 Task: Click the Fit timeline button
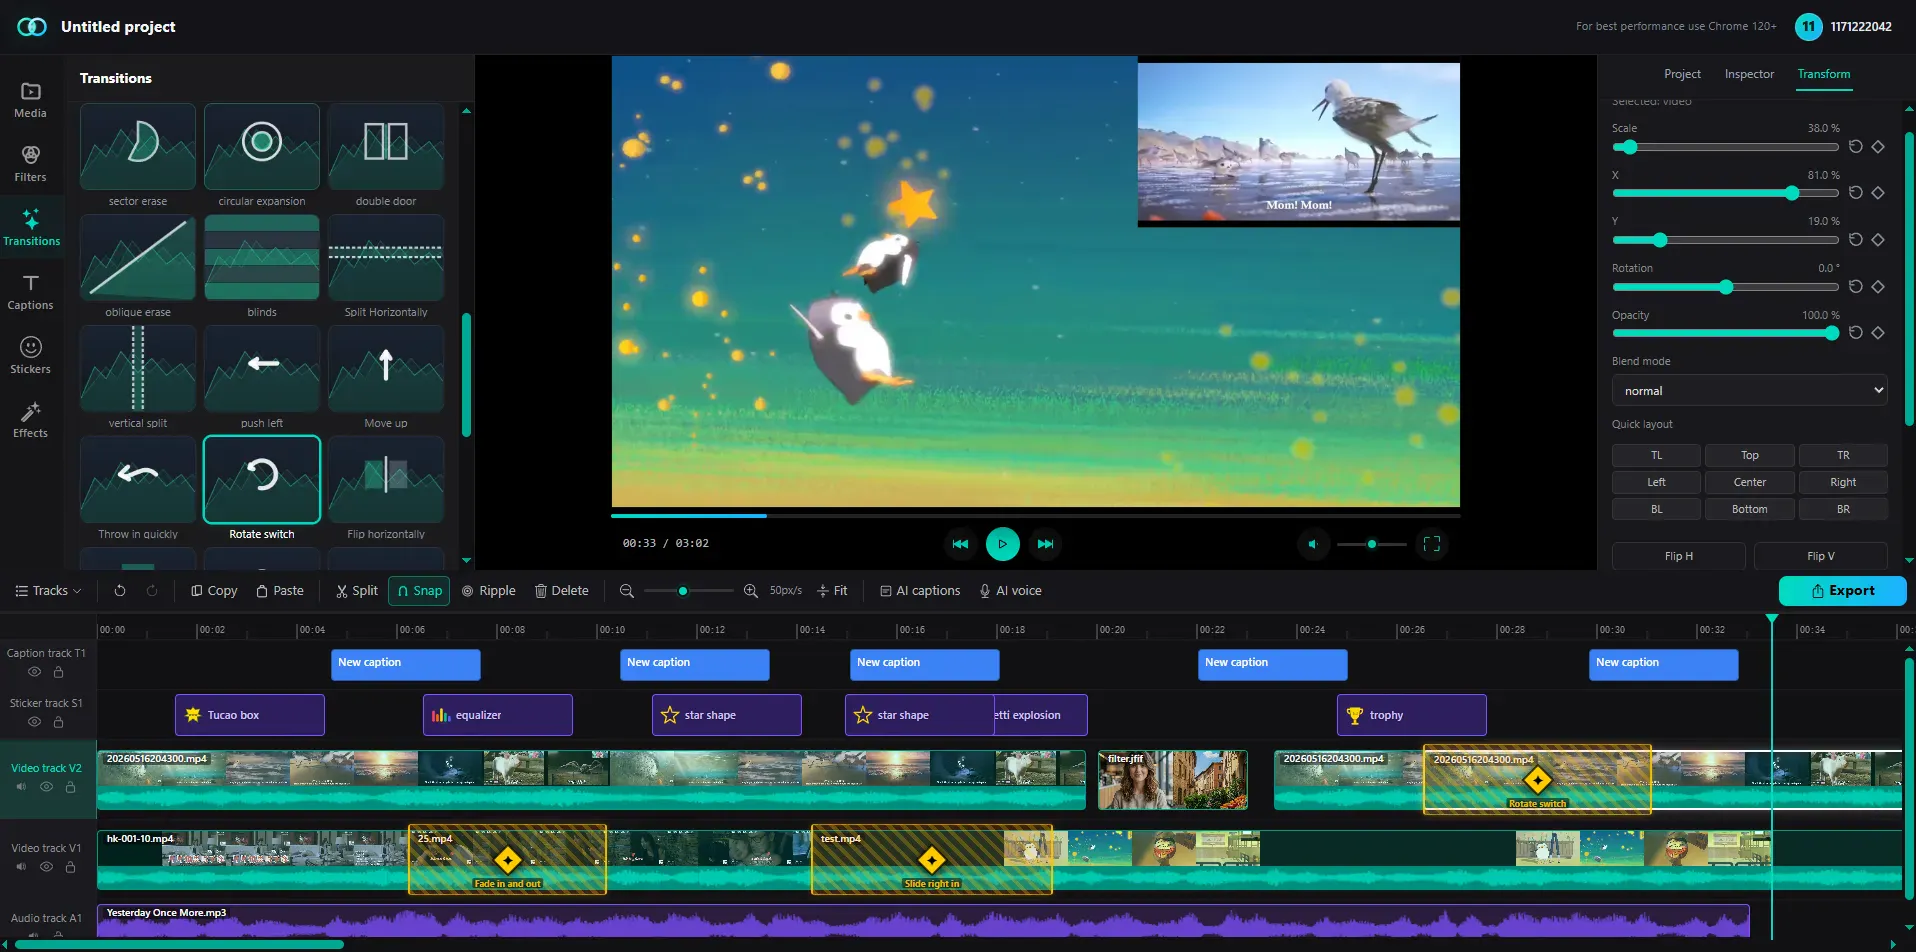point(832,591)
